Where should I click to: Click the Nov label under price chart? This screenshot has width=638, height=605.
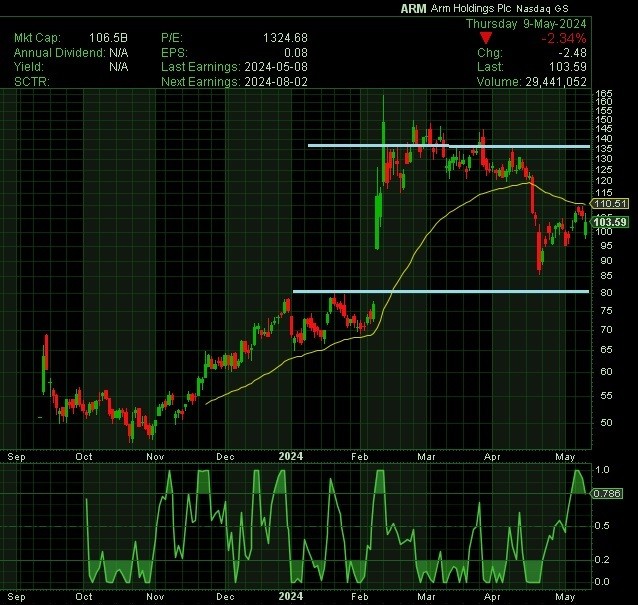point(155,457)
